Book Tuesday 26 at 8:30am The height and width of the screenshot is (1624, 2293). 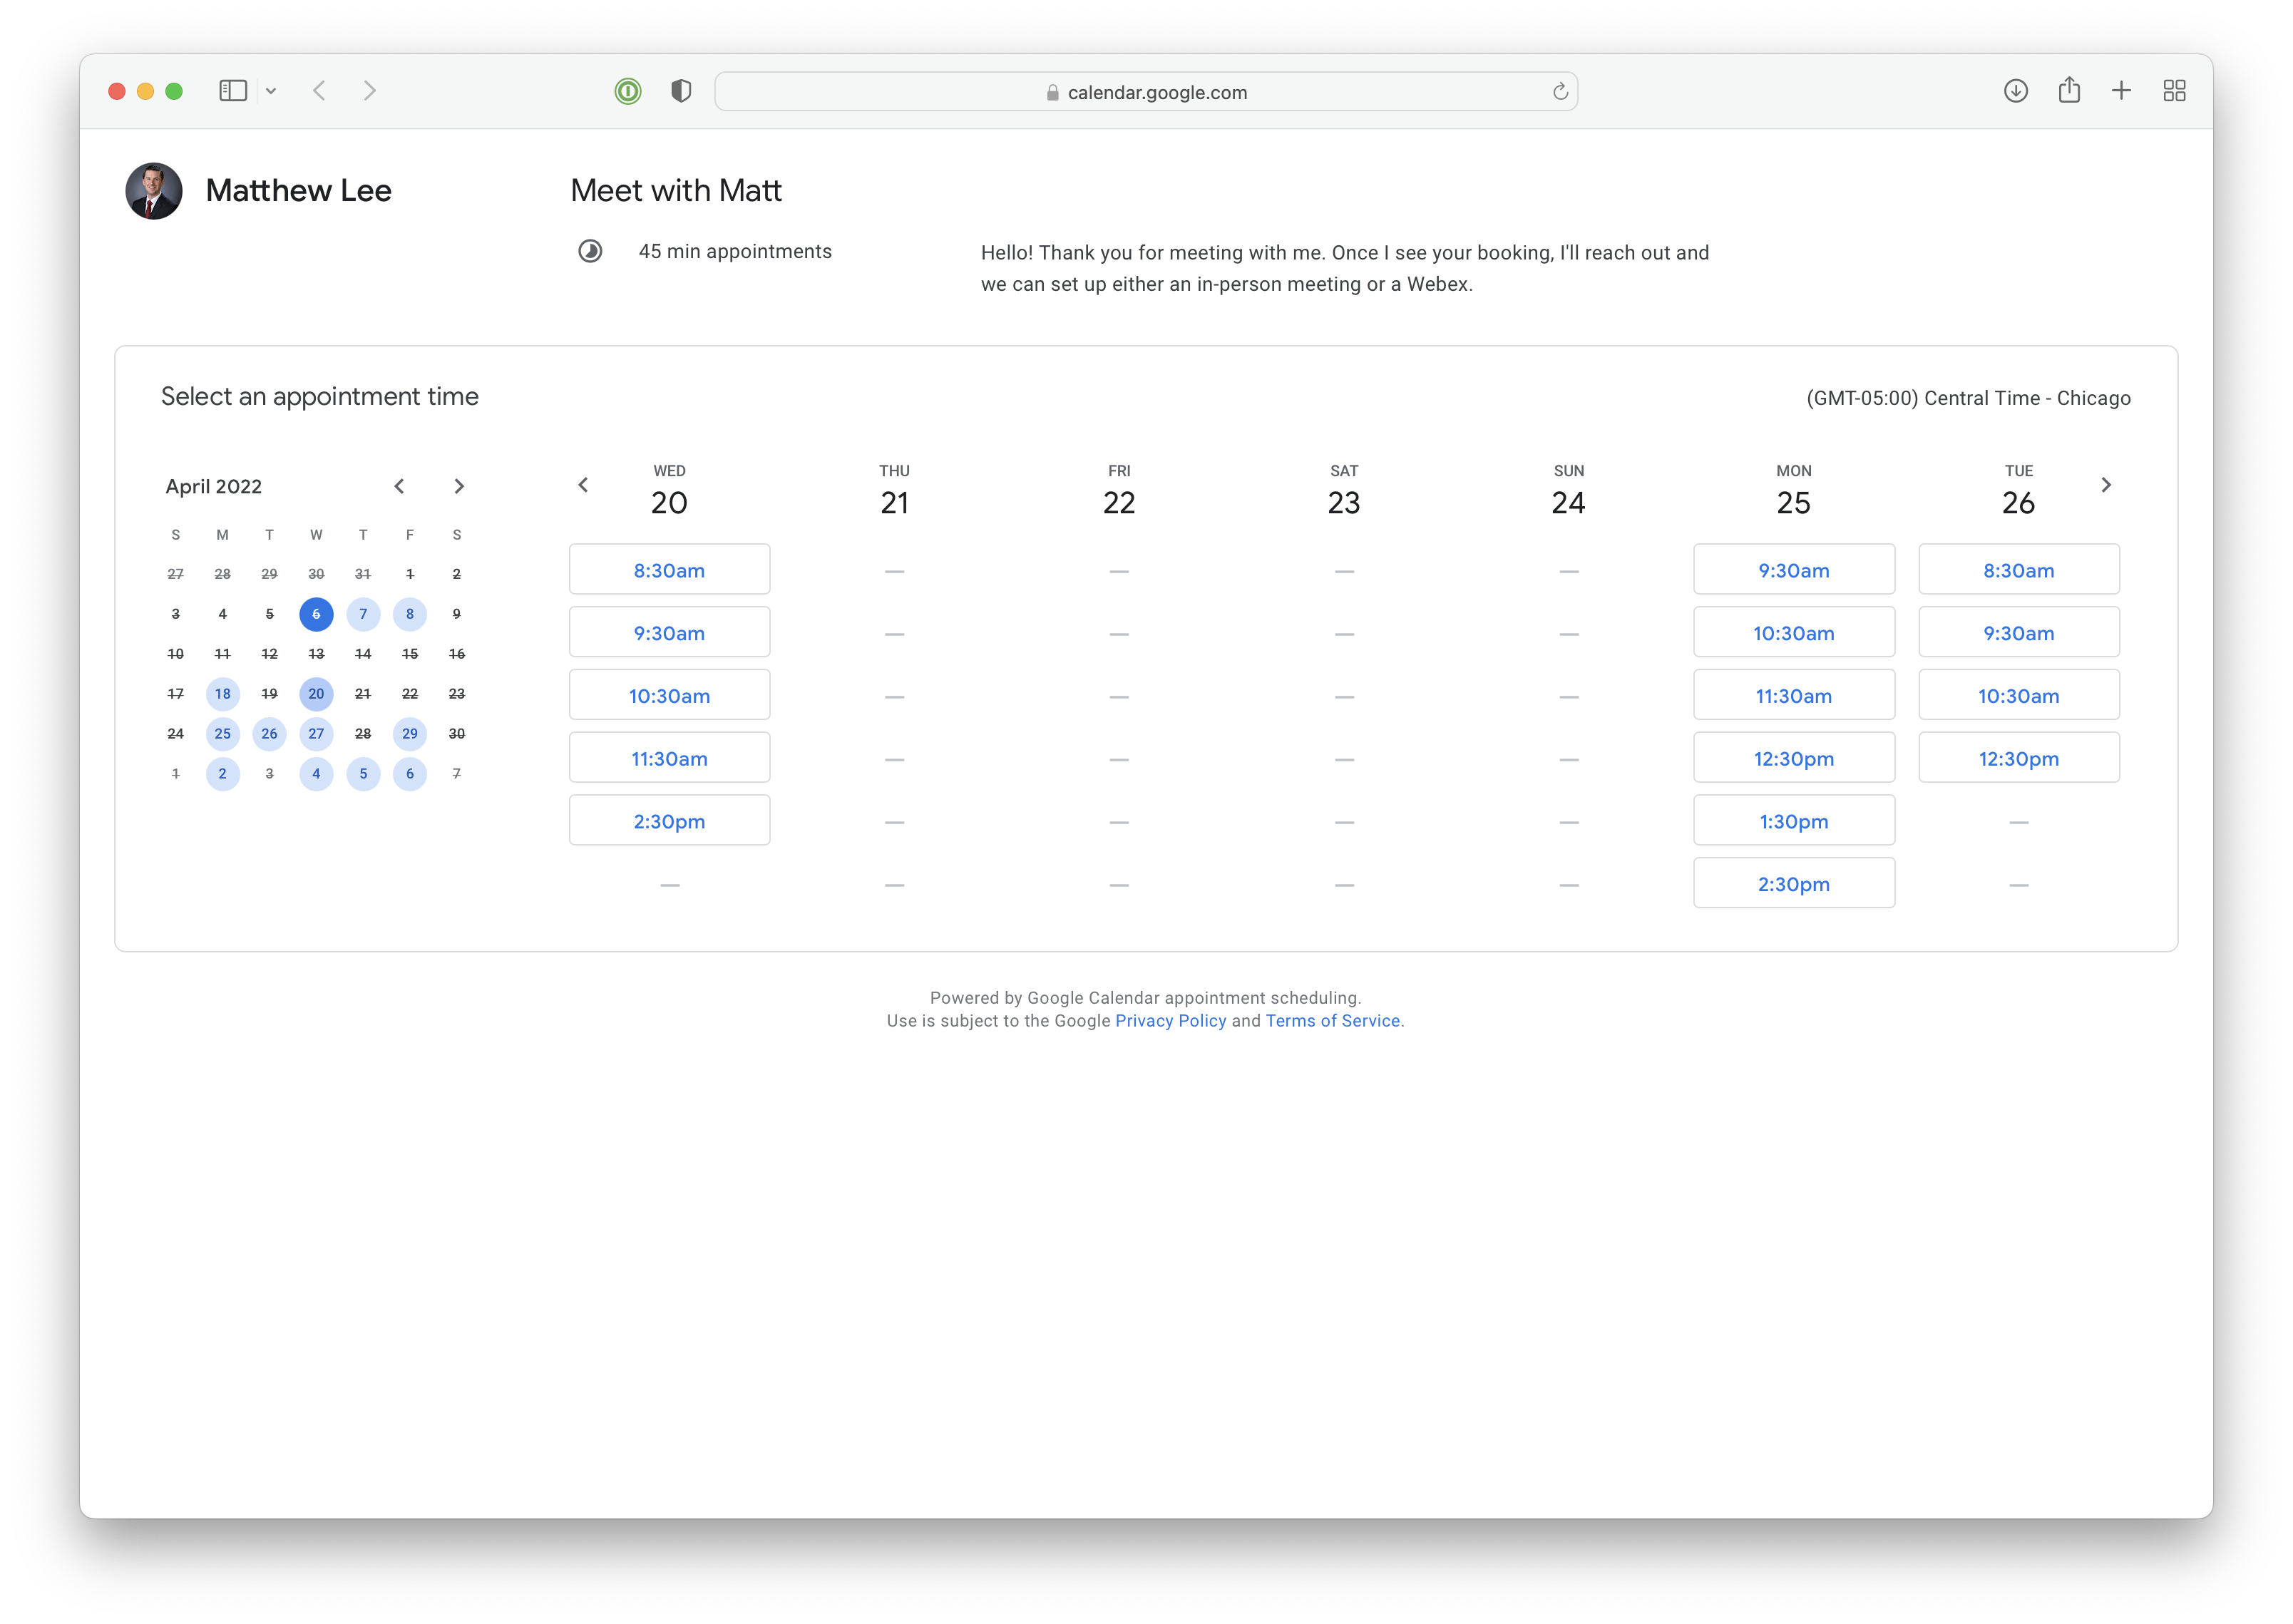point(2019,570)
